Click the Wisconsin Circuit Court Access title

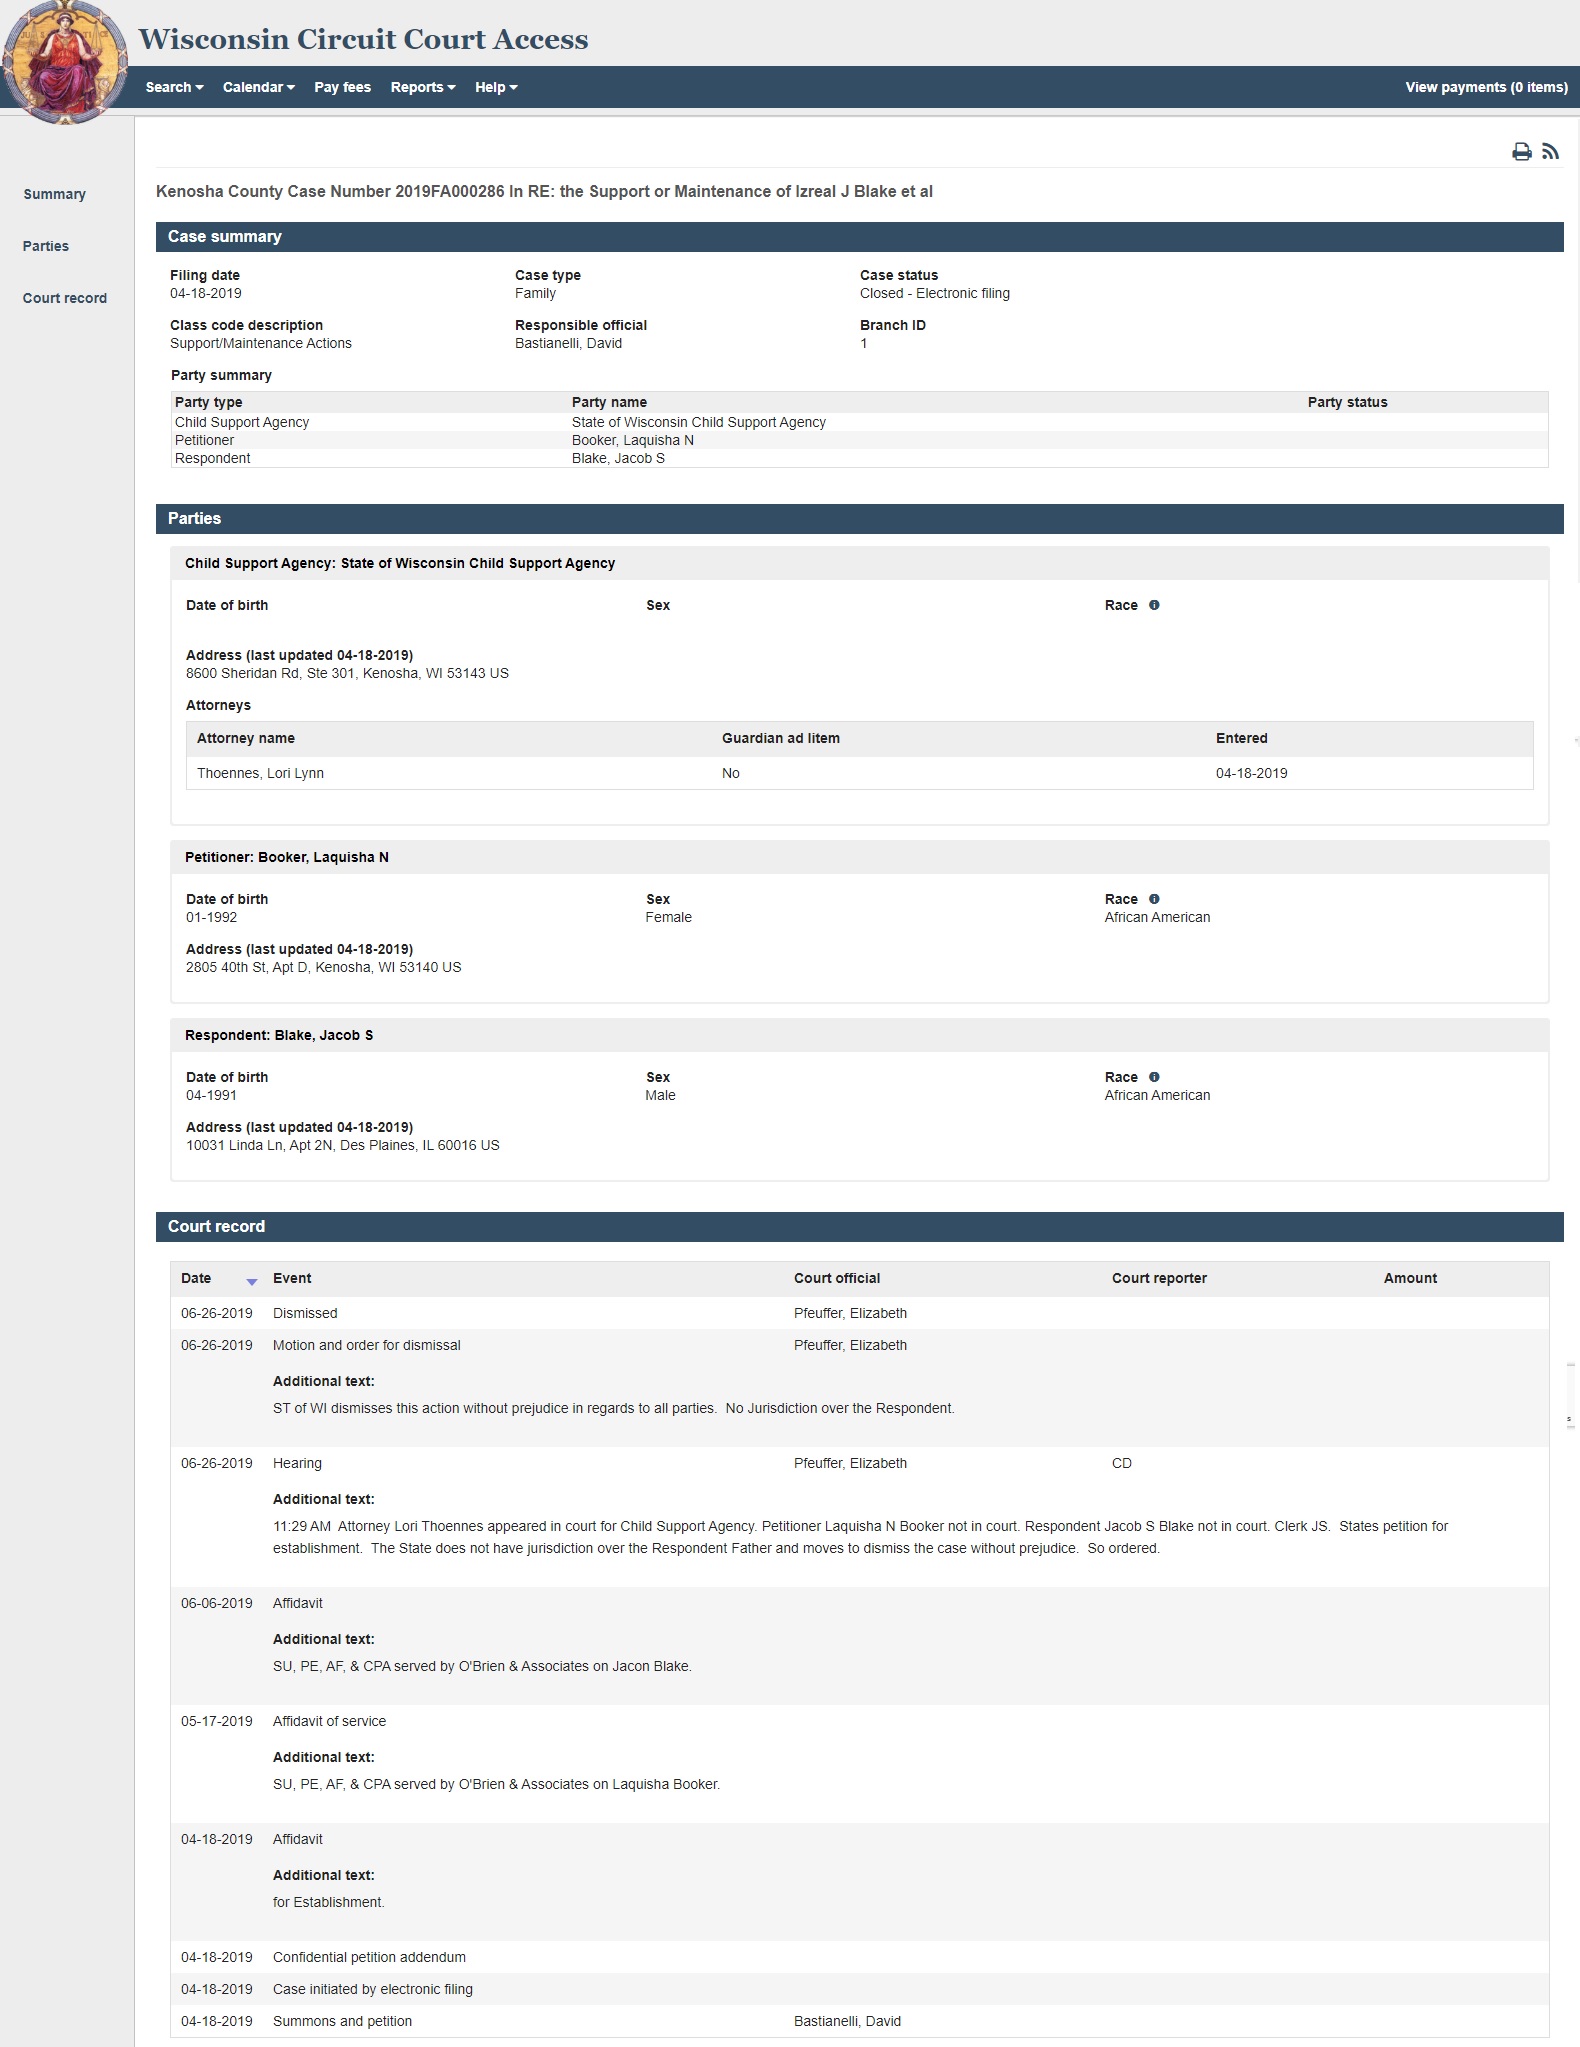coord(363,39)
